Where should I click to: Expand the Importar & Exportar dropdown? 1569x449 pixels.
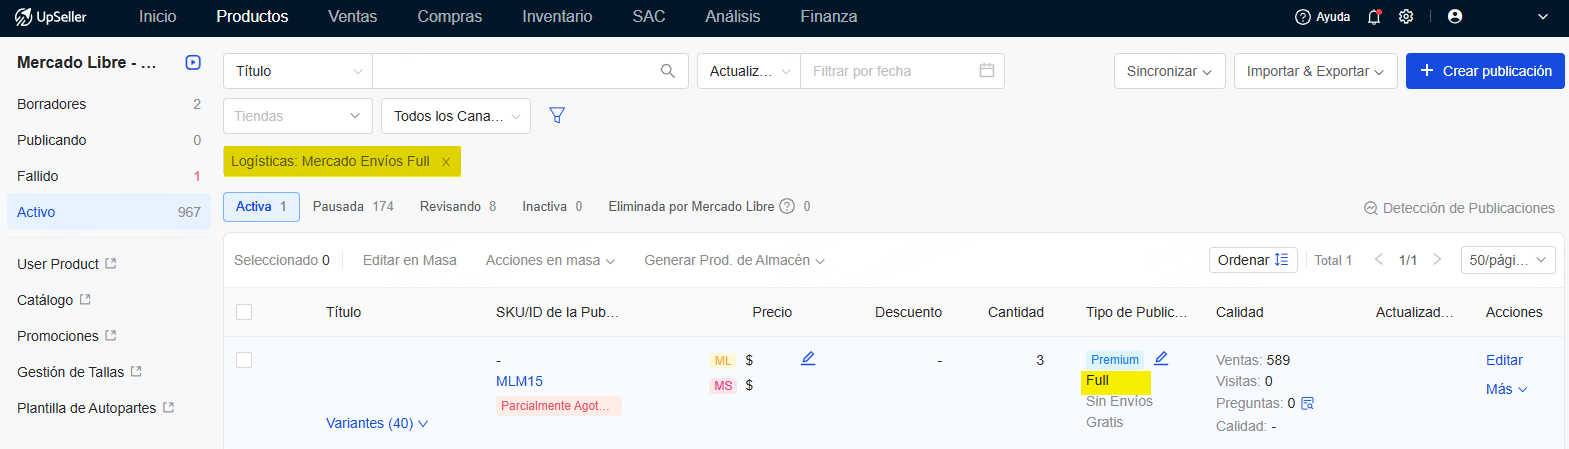click(x=1316, y=71)
